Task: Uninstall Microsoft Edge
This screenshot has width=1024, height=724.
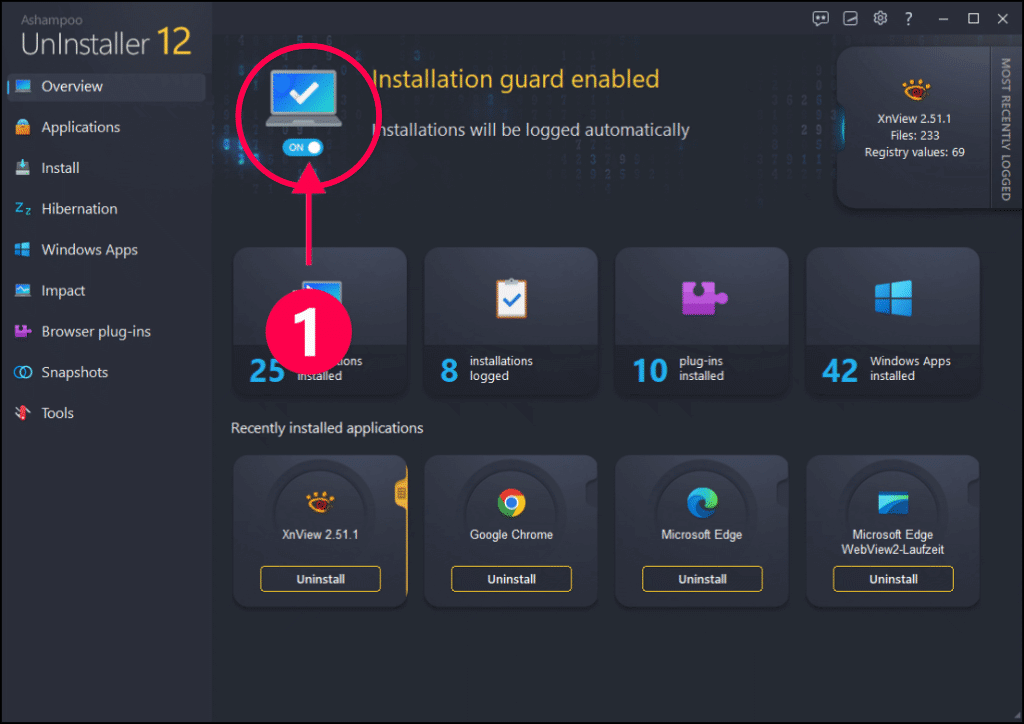Action: point(702,579)
